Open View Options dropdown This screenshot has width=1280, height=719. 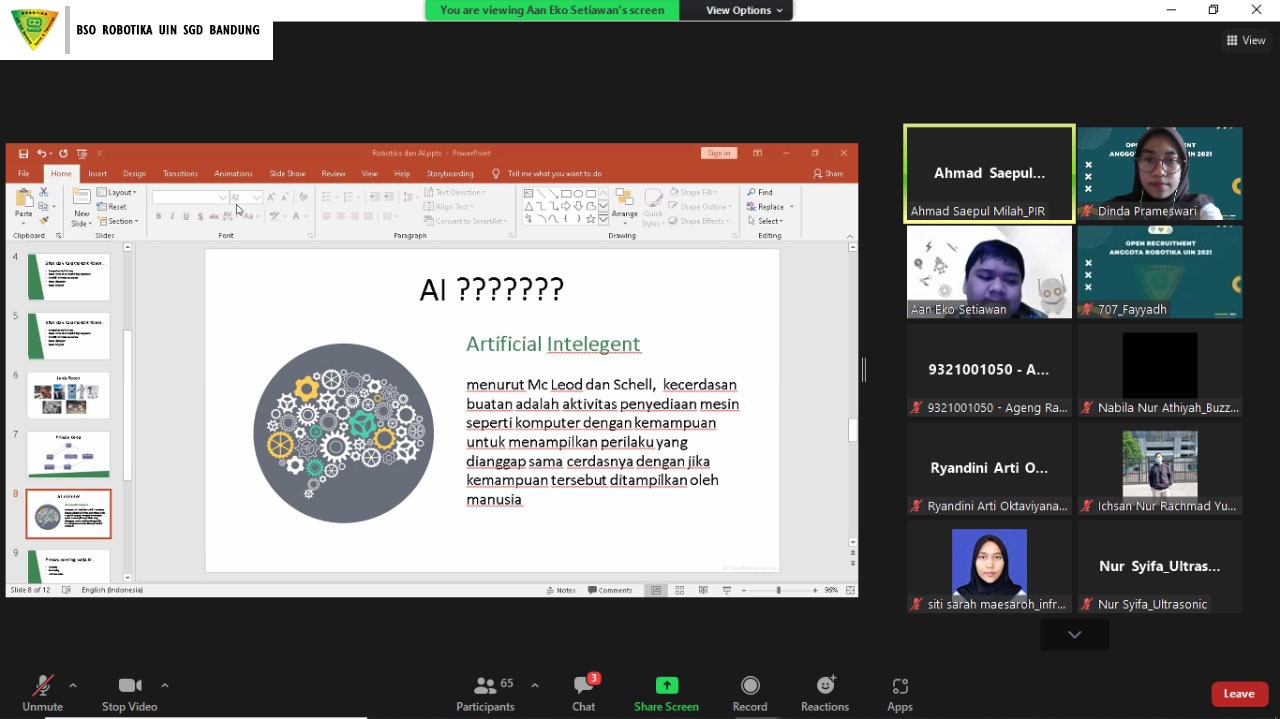(744, 10)
